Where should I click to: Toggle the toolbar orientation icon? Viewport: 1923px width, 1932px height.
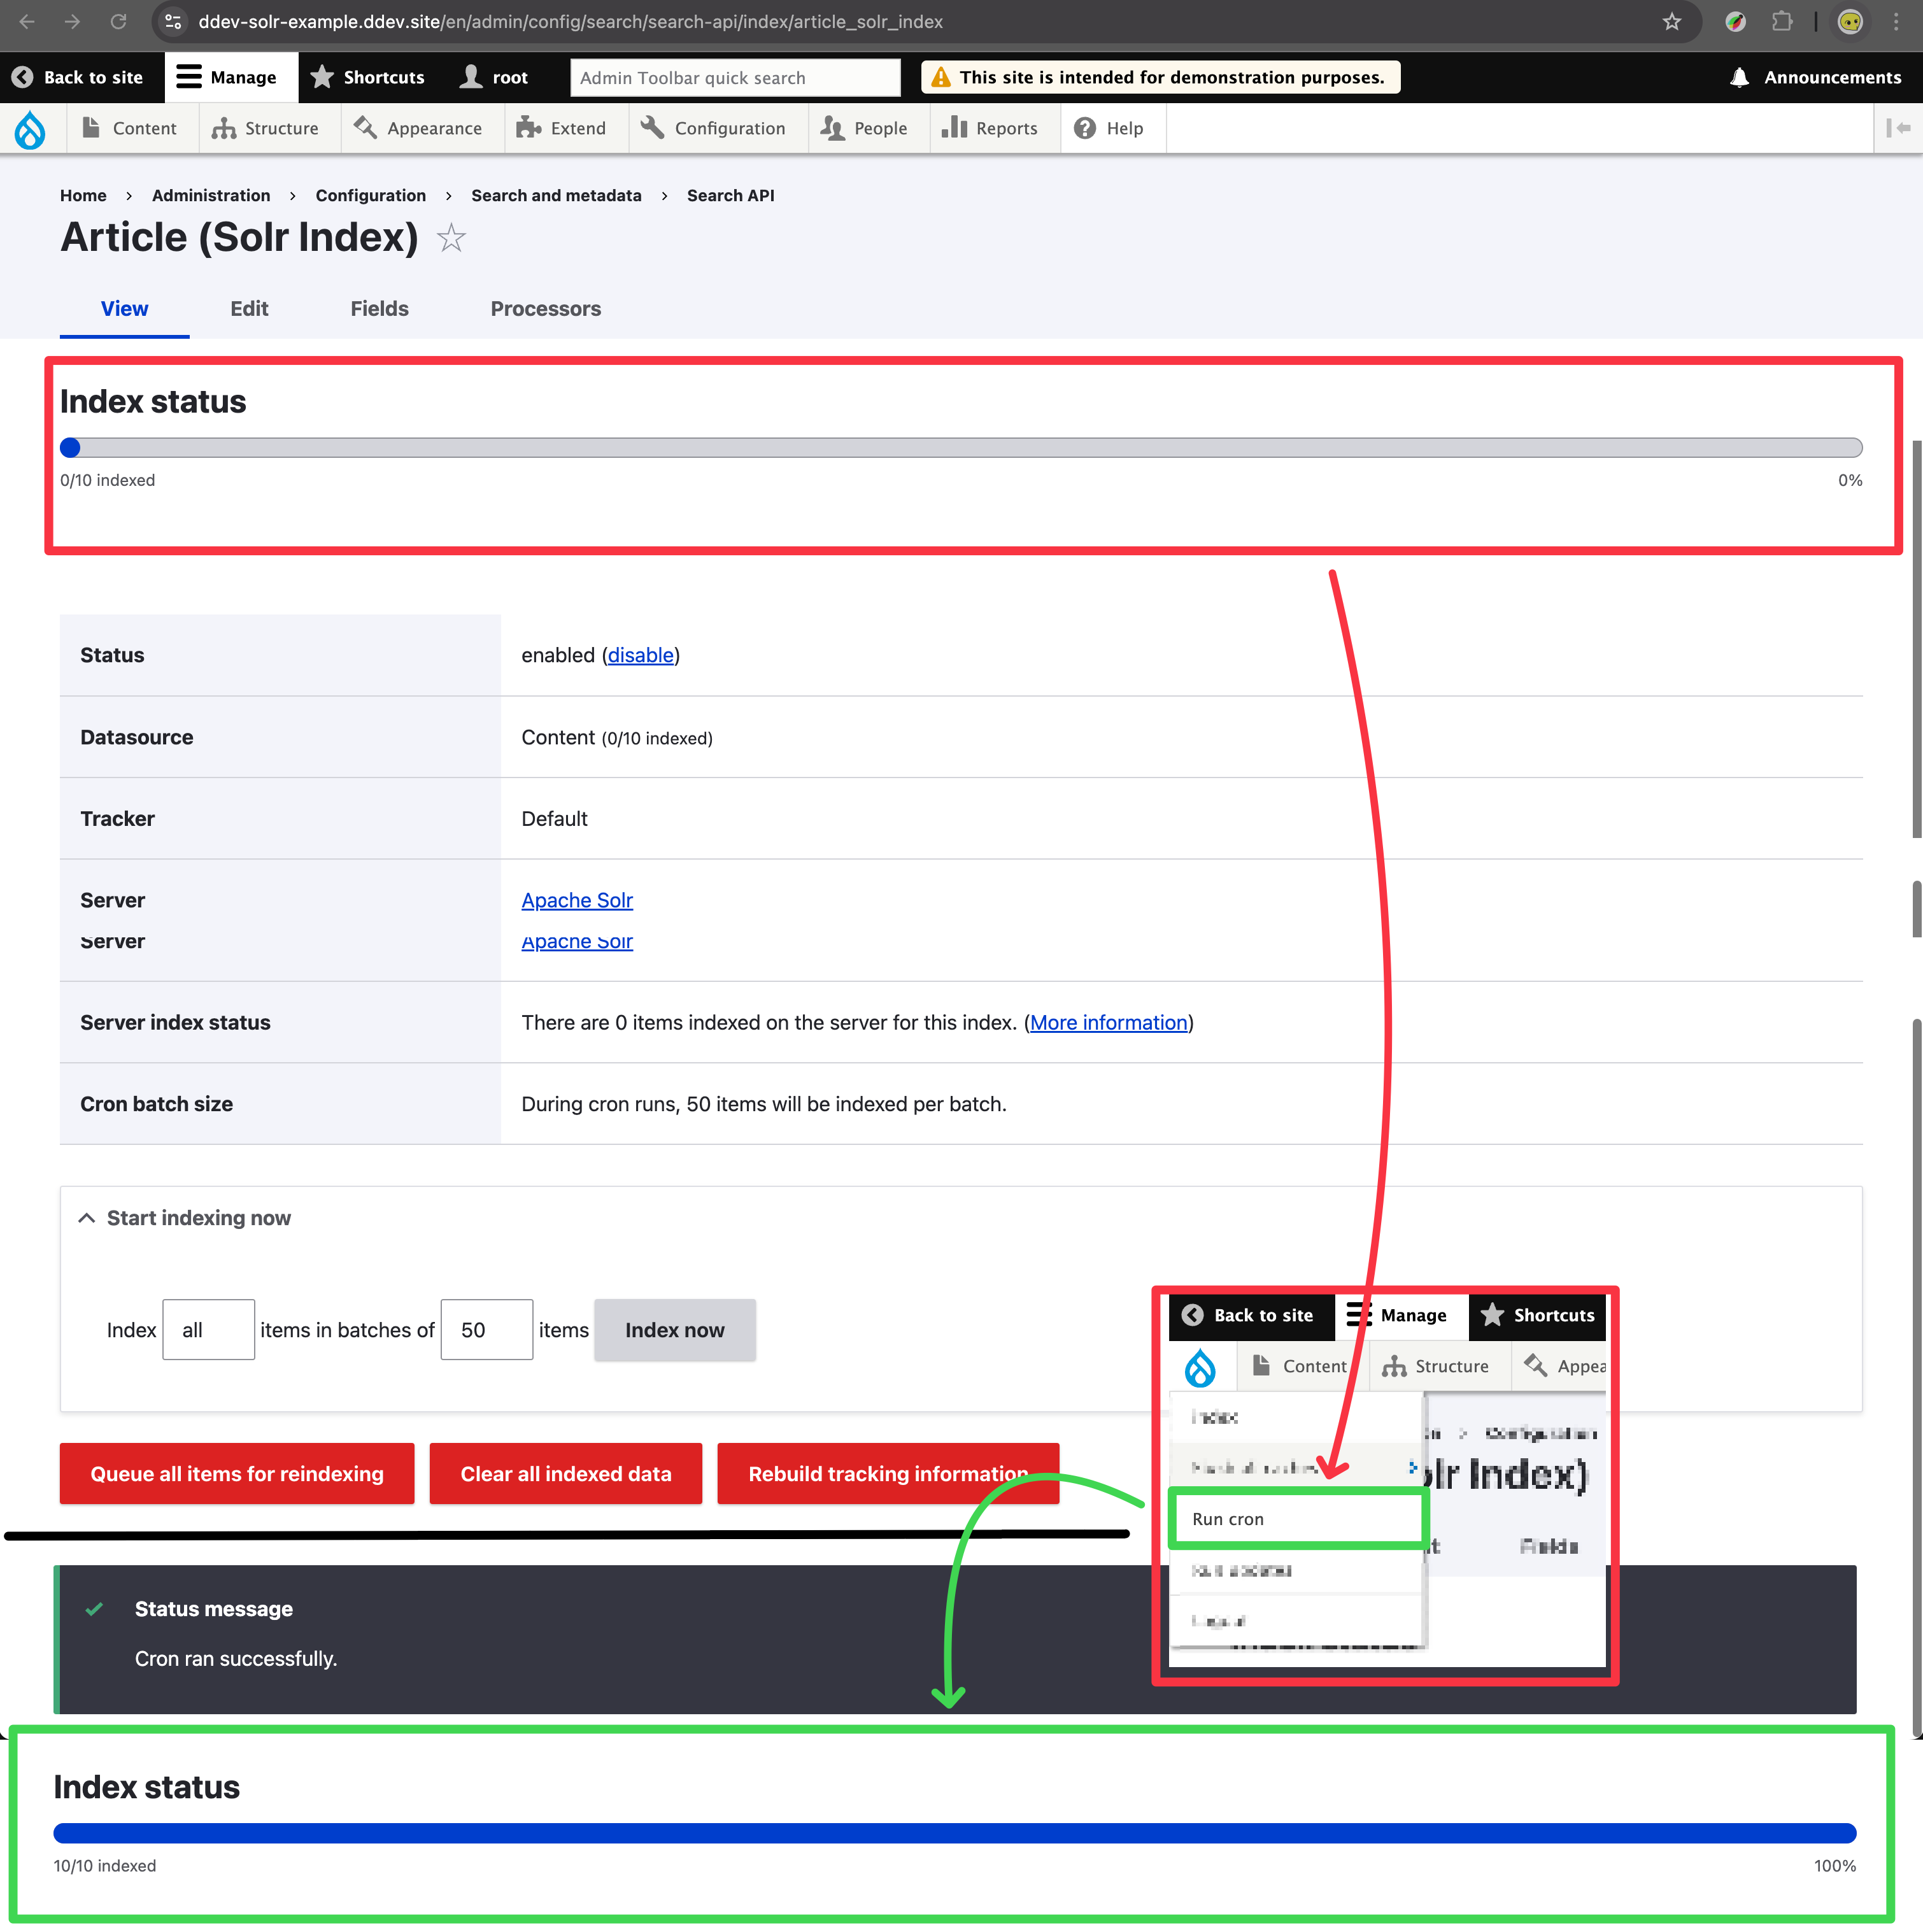(1897, 128)
